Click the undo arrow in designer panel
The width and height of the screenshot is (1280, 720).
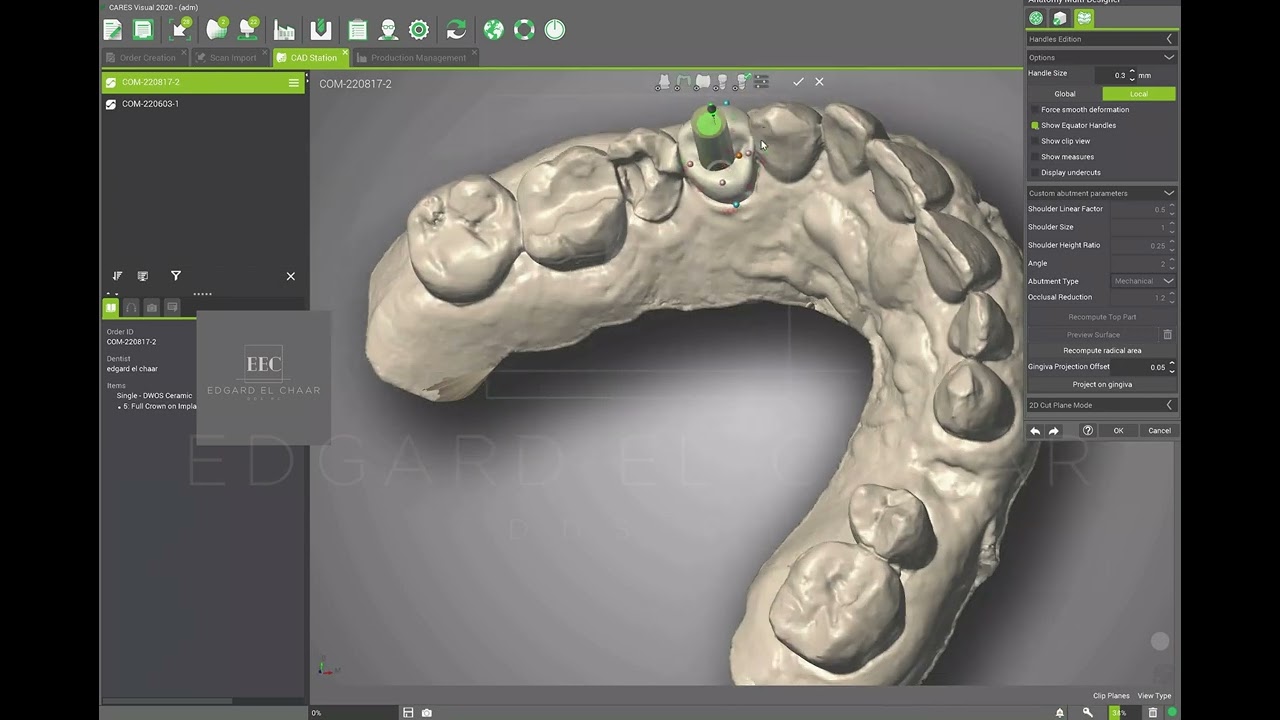coord(1035,431)
